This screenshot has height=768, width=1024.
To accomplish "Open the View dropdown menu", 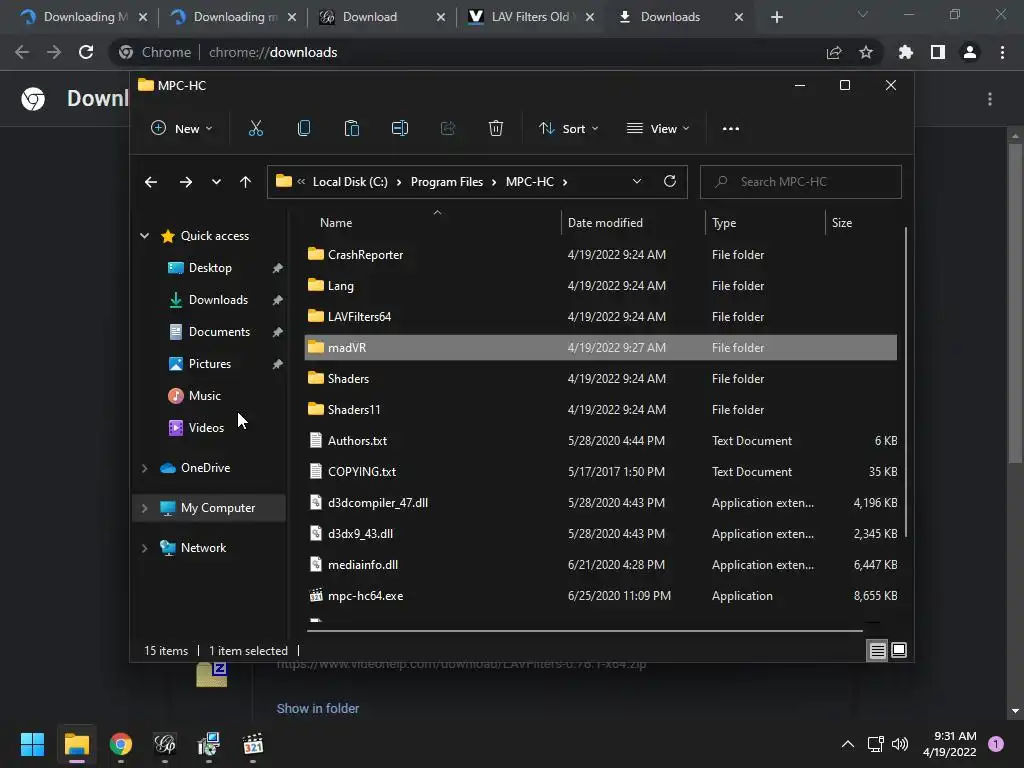I will [x=658, y=129].
